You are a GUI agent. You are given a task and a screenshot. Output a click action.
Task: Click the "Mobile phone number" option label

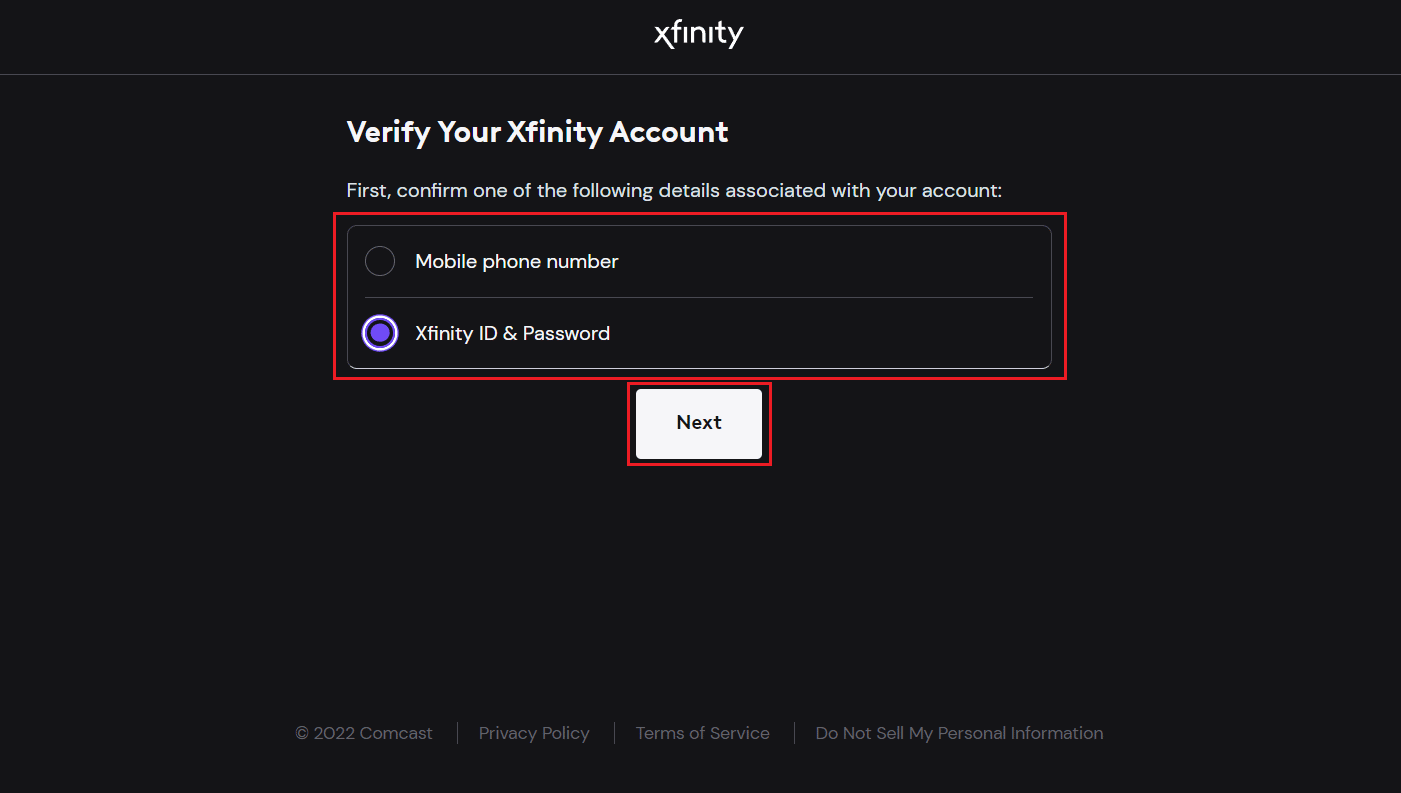pyautogui.click(x=516, y=262)
